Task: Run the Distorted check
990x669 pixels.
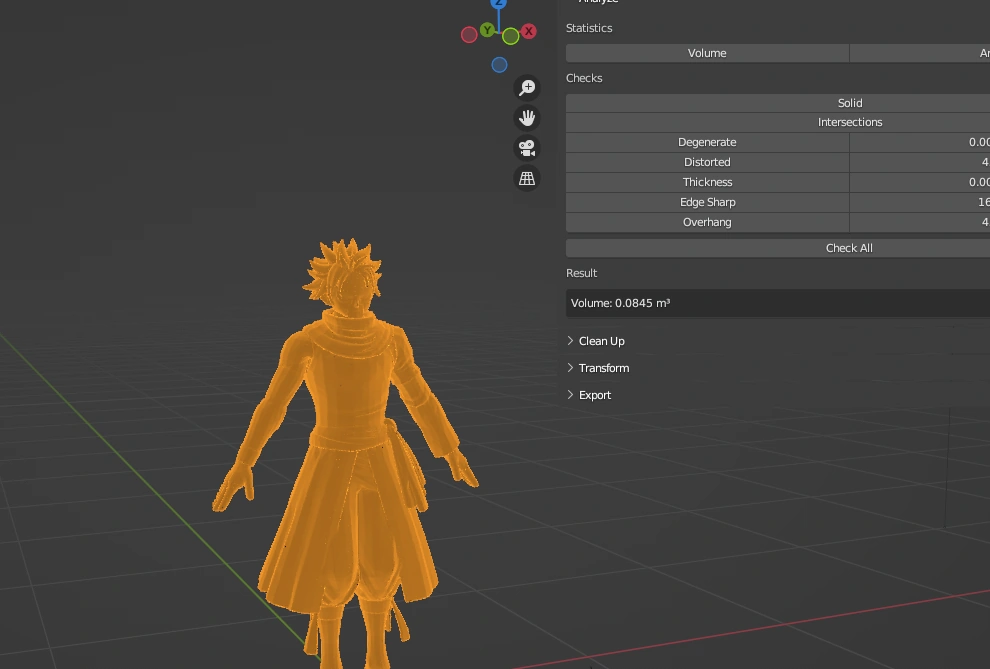Action: (x=707, y=162)
